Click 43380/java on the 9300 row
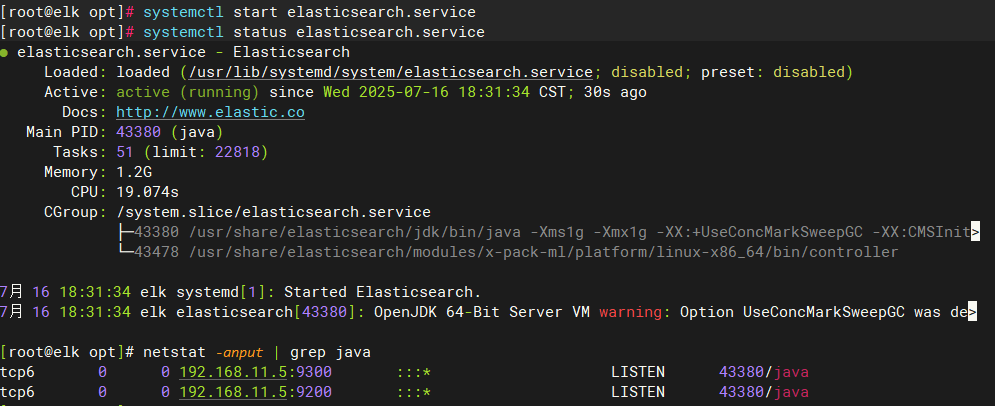The height and width of the screenshot is (406, 995). point(764,372)
